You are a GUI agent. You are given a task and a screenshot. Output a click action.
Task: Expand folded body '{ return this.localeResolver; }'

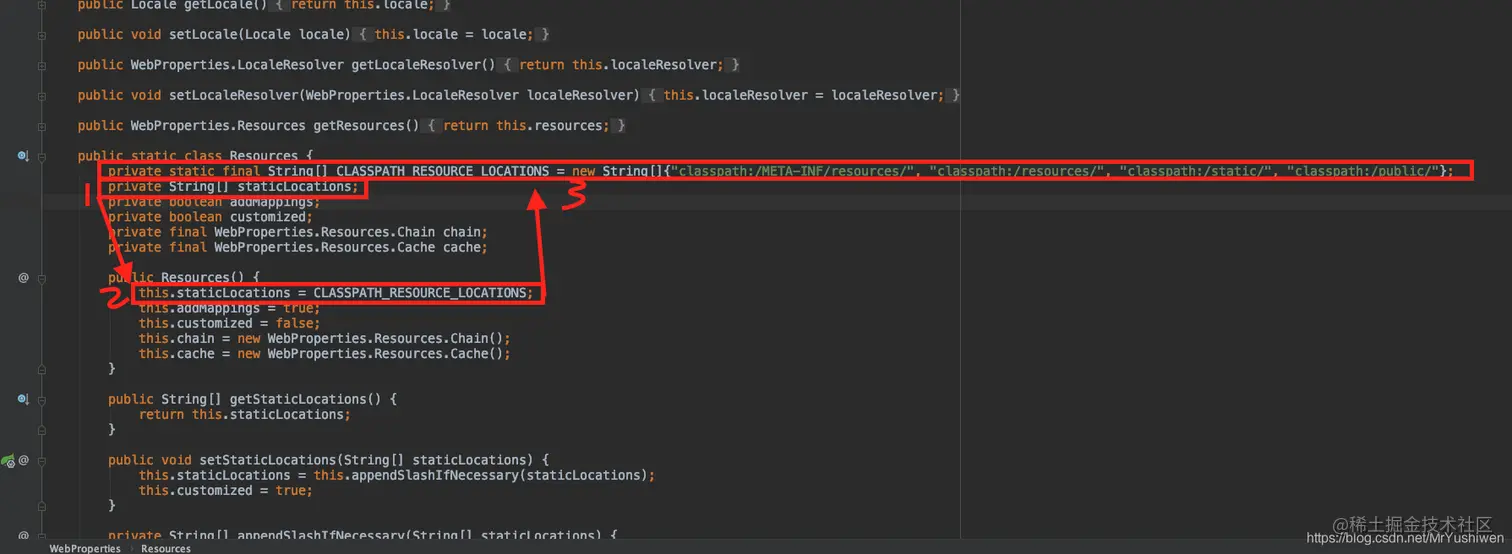tap(622, 65)
